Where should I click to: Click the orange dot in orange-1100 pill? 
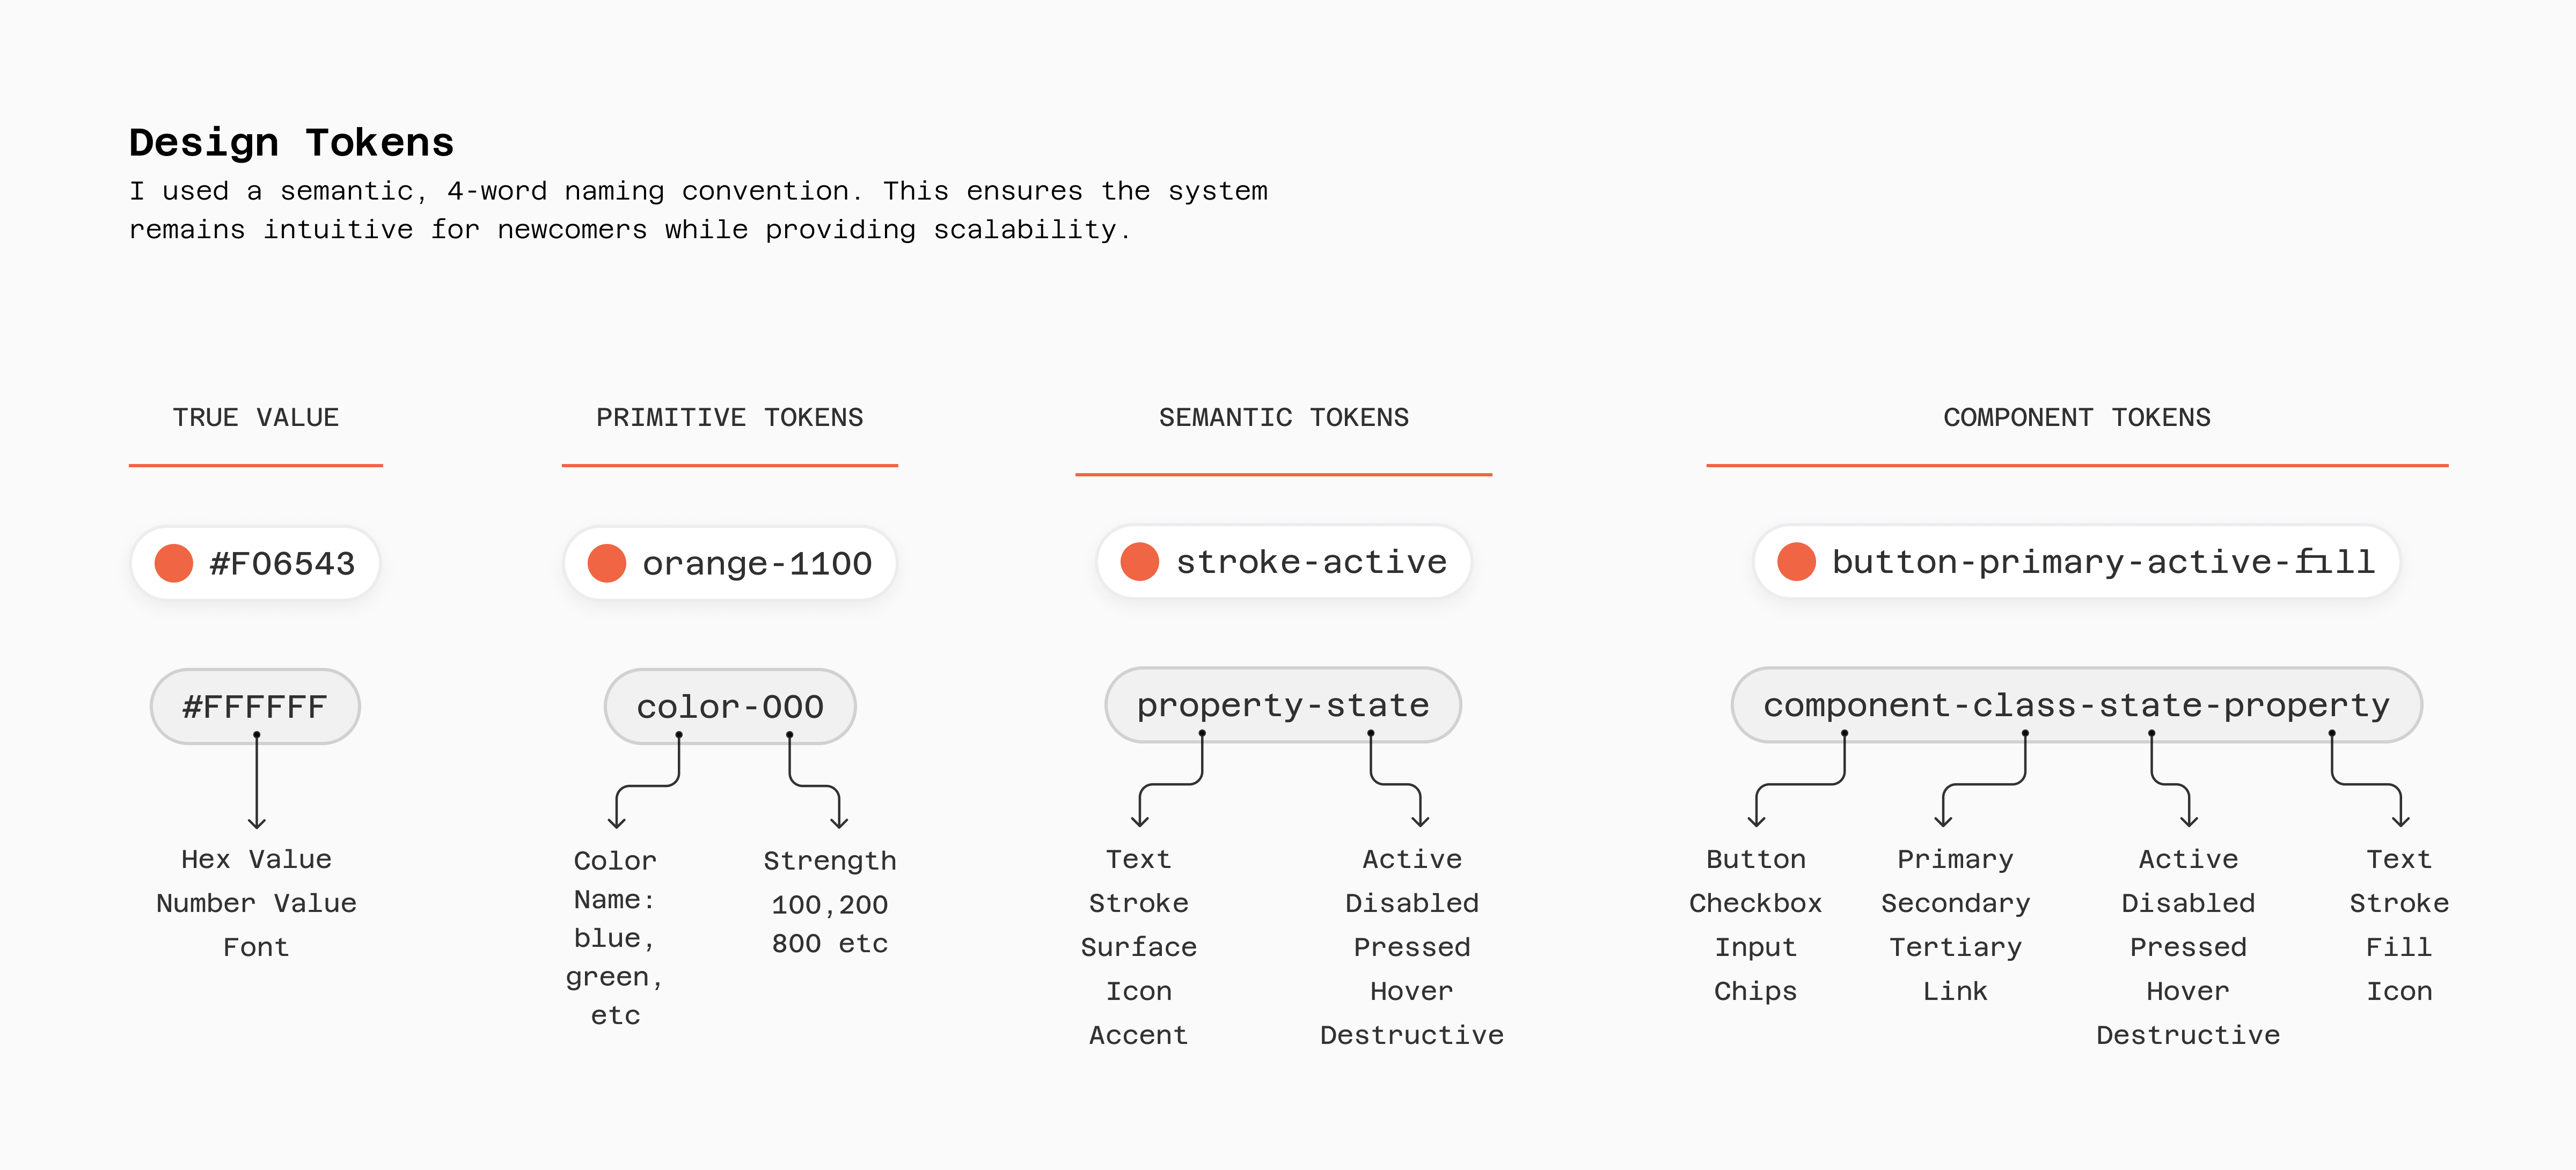(607, 563)
